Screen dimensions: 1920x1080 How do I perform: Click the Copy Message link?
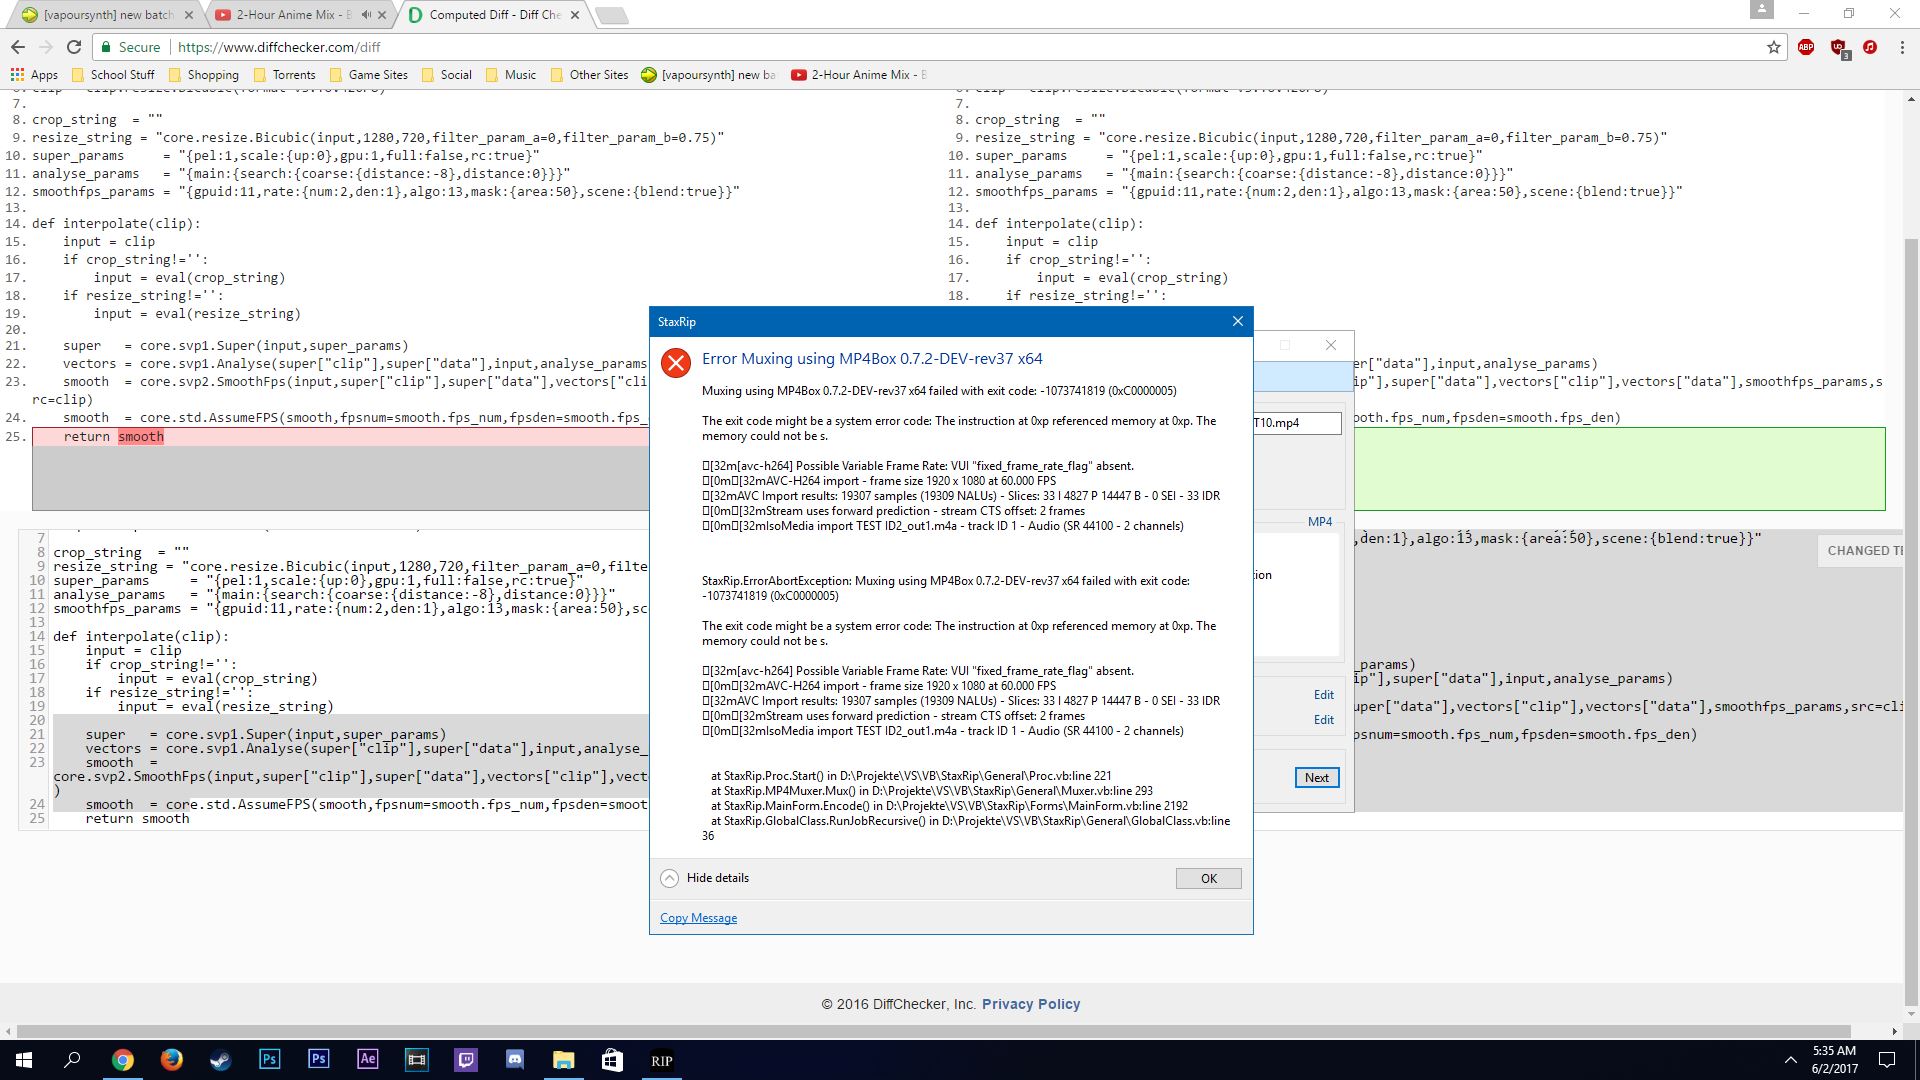(x=698, y=918)
